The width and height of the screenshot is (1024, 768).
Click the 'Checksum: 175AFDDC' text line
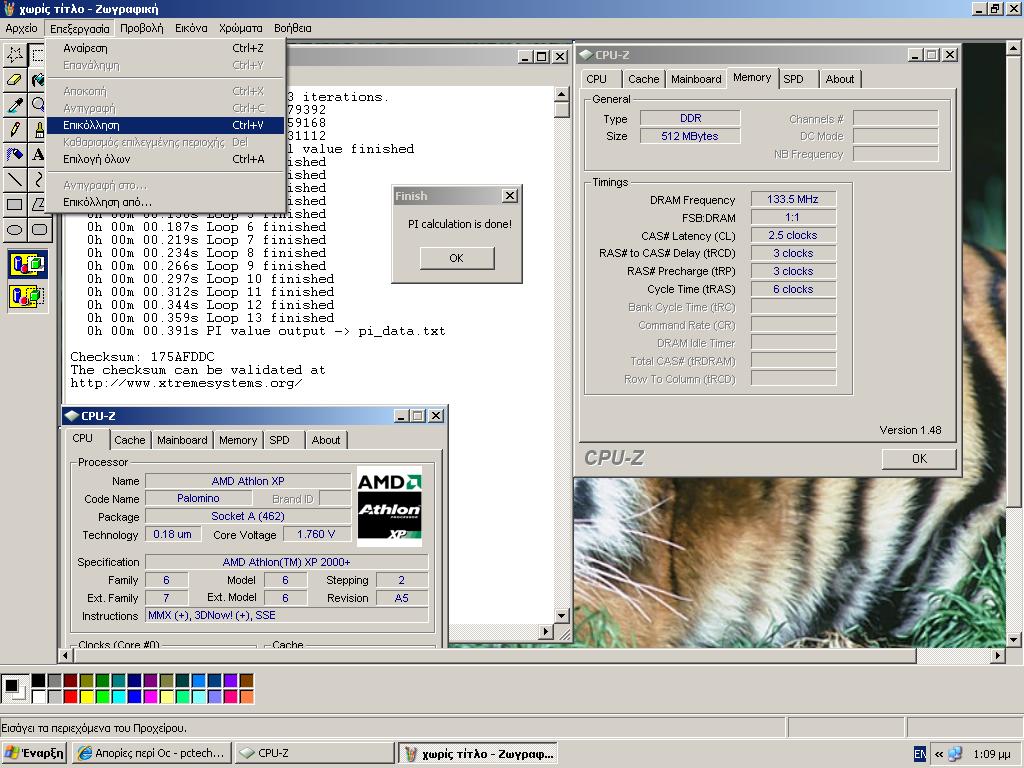pyautogui.click(x=142, y=357)
